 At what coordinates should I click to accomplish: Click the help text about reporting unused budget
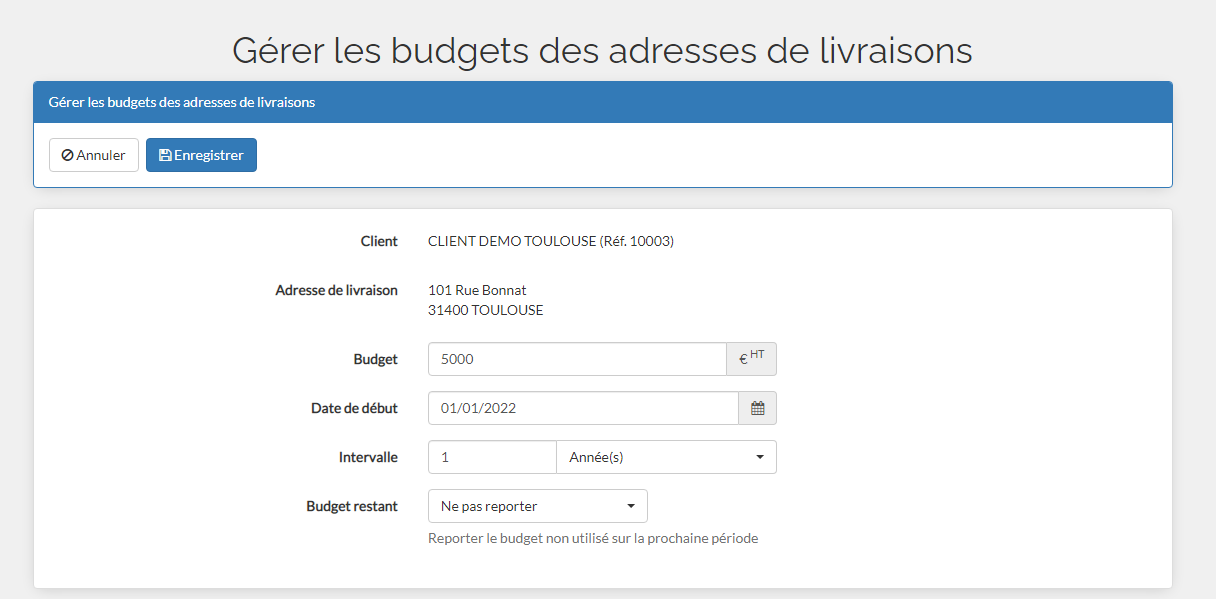click(x=593, y=538)
